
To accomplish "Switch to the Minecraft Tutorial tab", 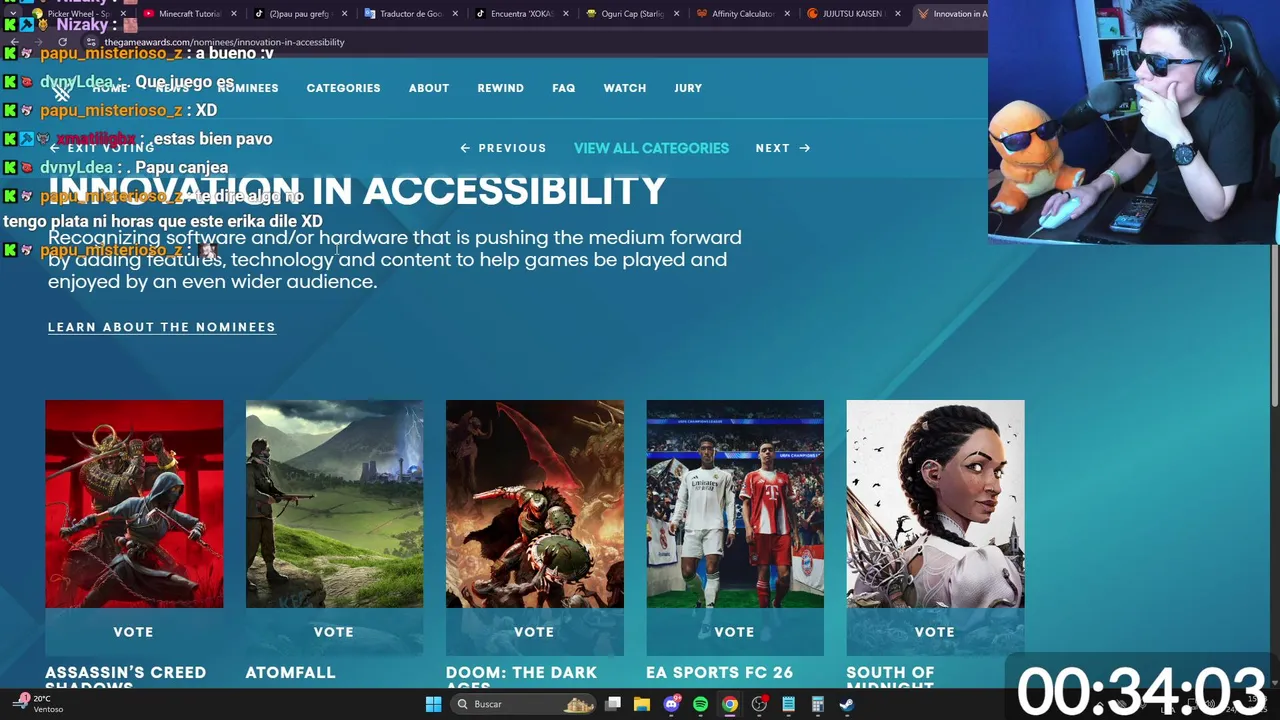I will (189, 14).
